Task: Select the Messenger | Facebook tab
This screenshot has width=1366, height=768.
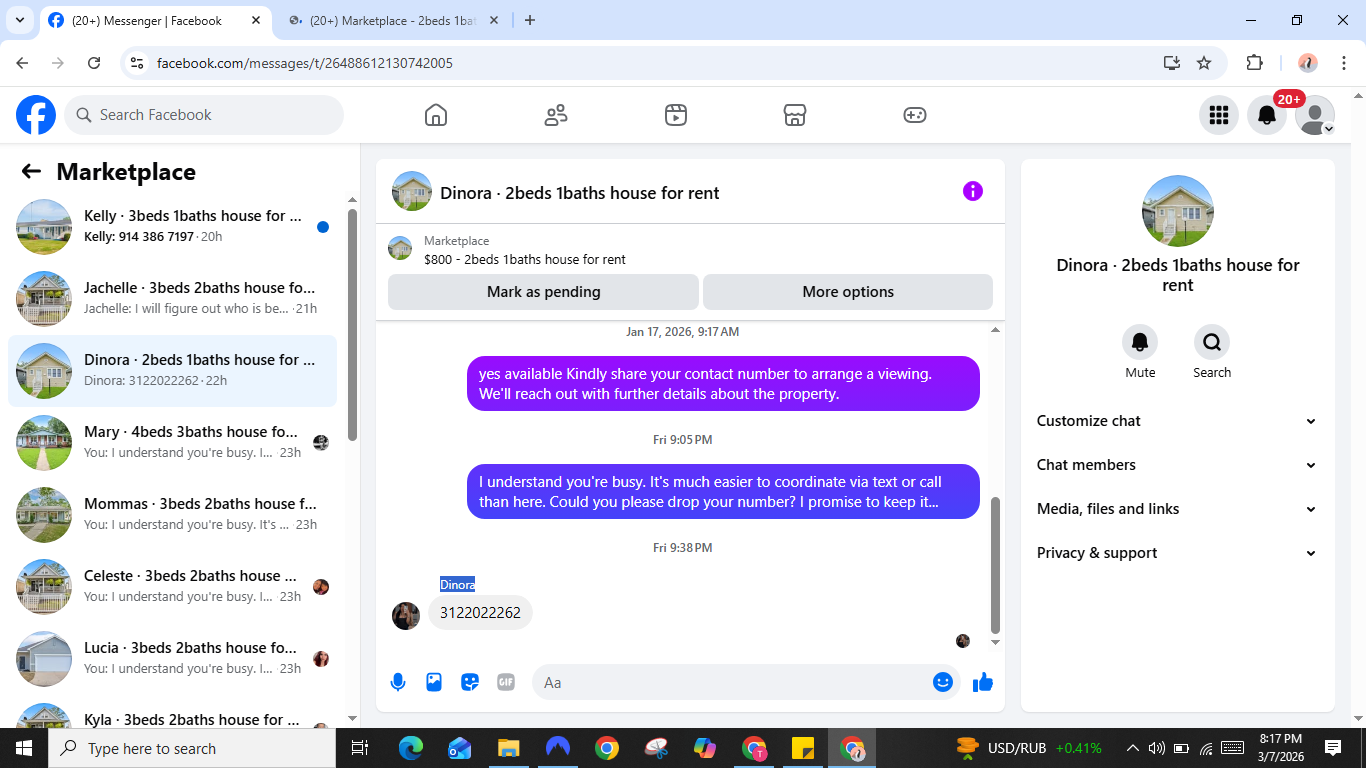Action: click(156, 20)
